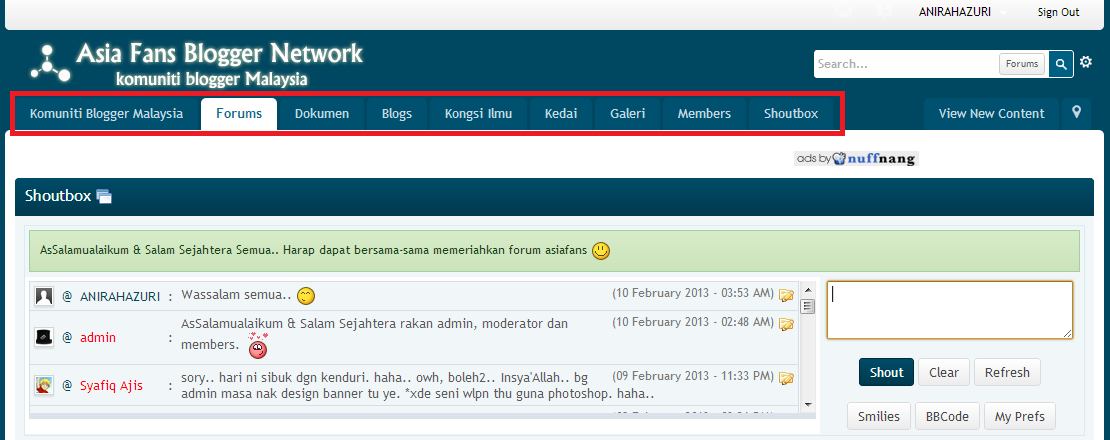Click the Sign Out link

pos(1058,12)
